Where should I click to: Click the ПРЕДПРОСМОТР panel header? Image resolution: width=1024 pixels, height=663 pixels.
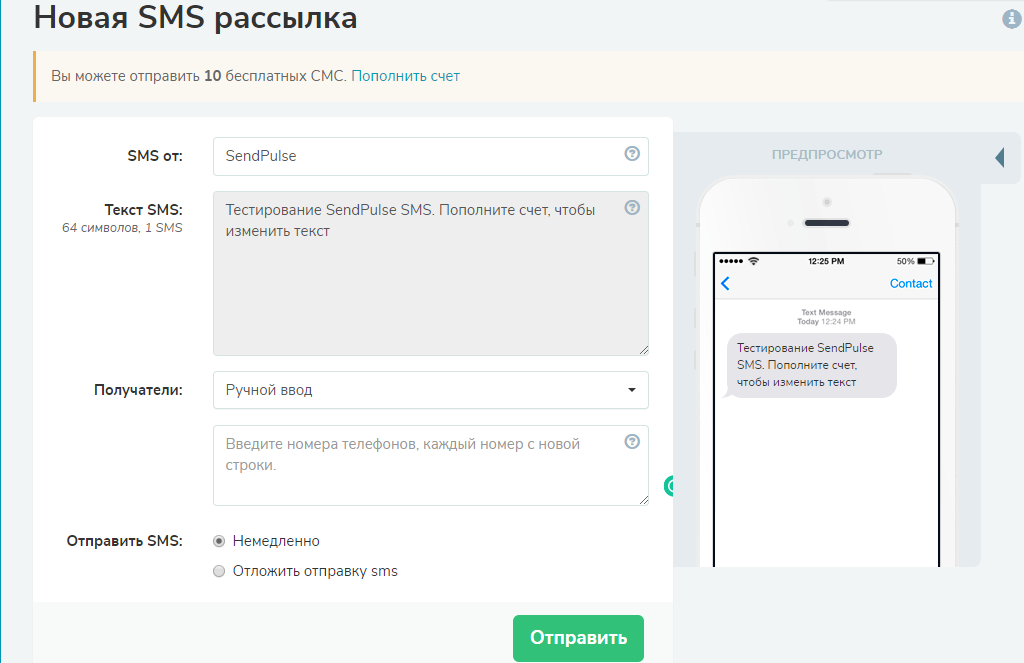point(827,155)
